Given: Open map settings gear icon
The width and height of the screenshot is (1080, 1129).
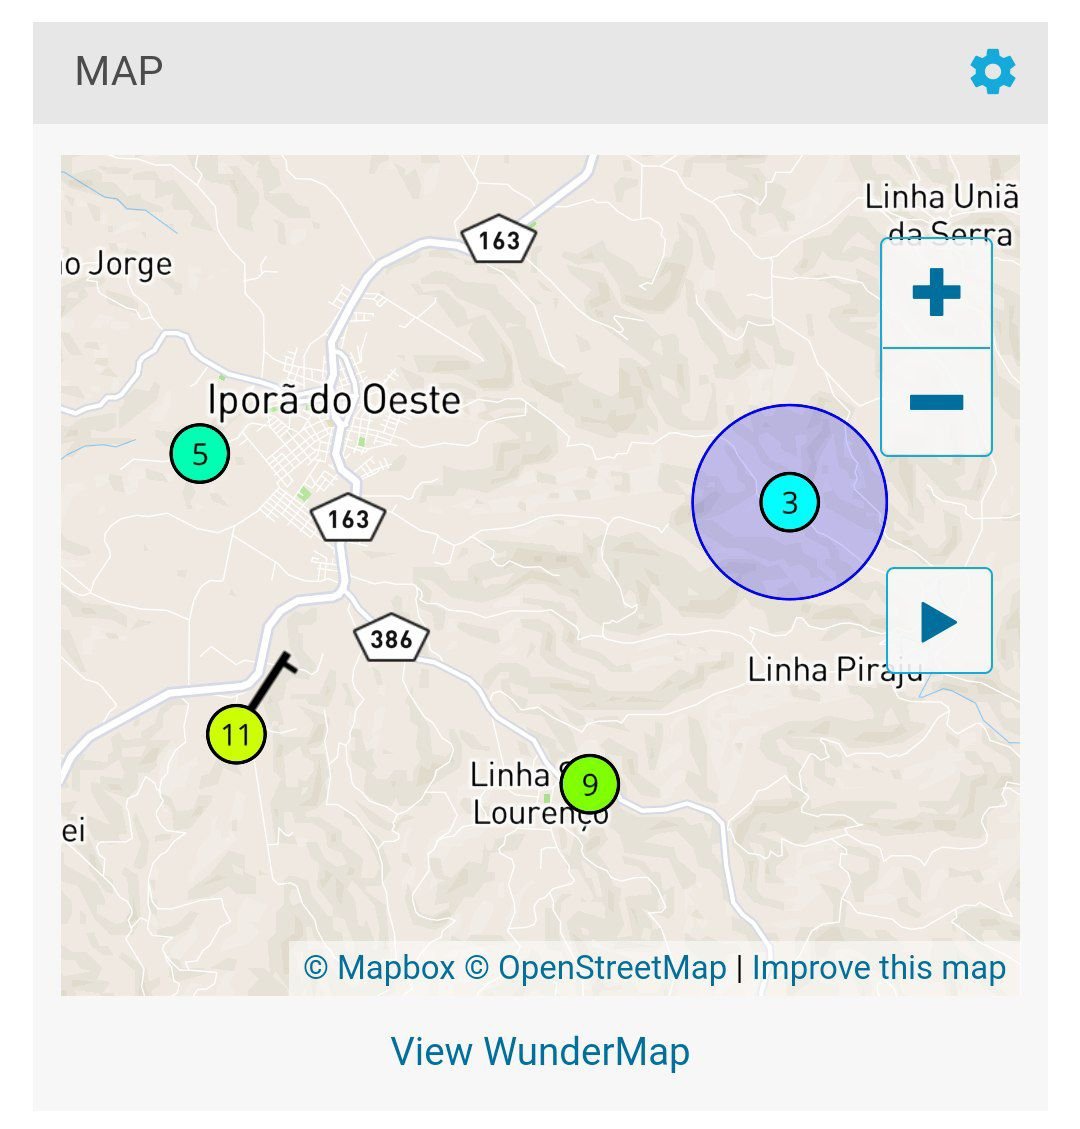Looking at the screenshot, I should [x=992, y=71].
